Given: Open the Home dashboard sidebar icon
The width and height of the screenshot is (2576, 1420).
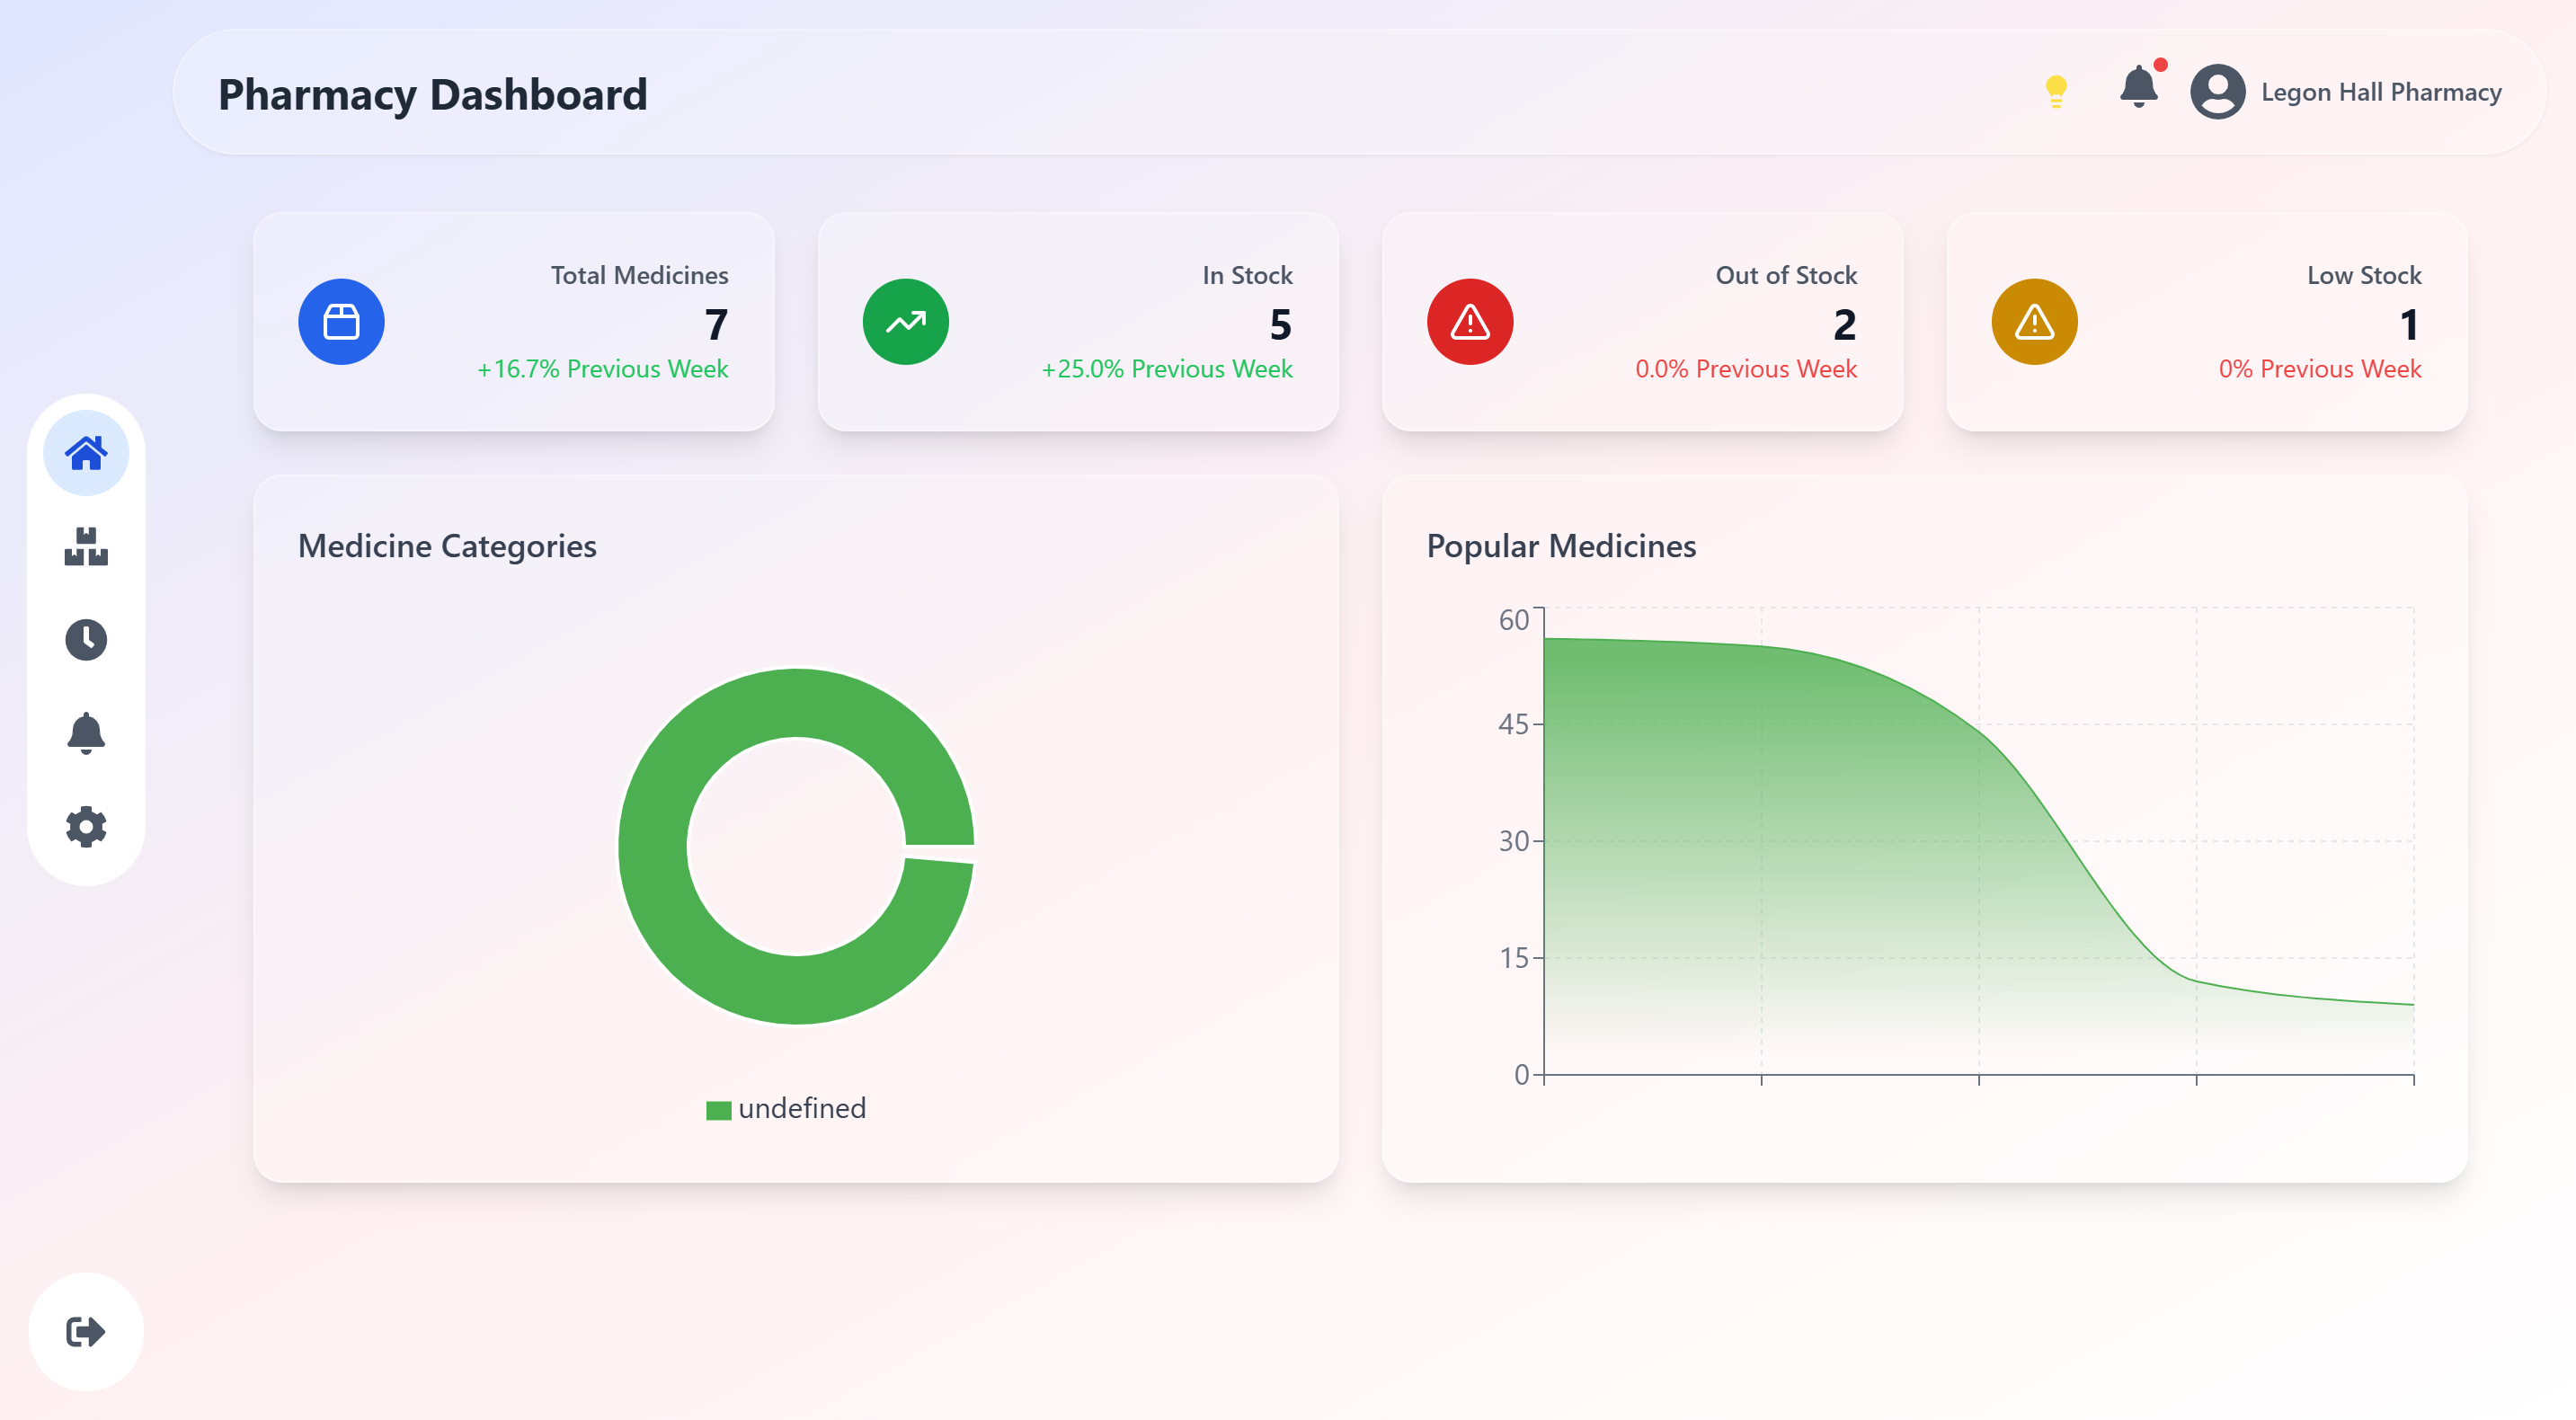Looking at the screenshot, I should tap(86, 453).
